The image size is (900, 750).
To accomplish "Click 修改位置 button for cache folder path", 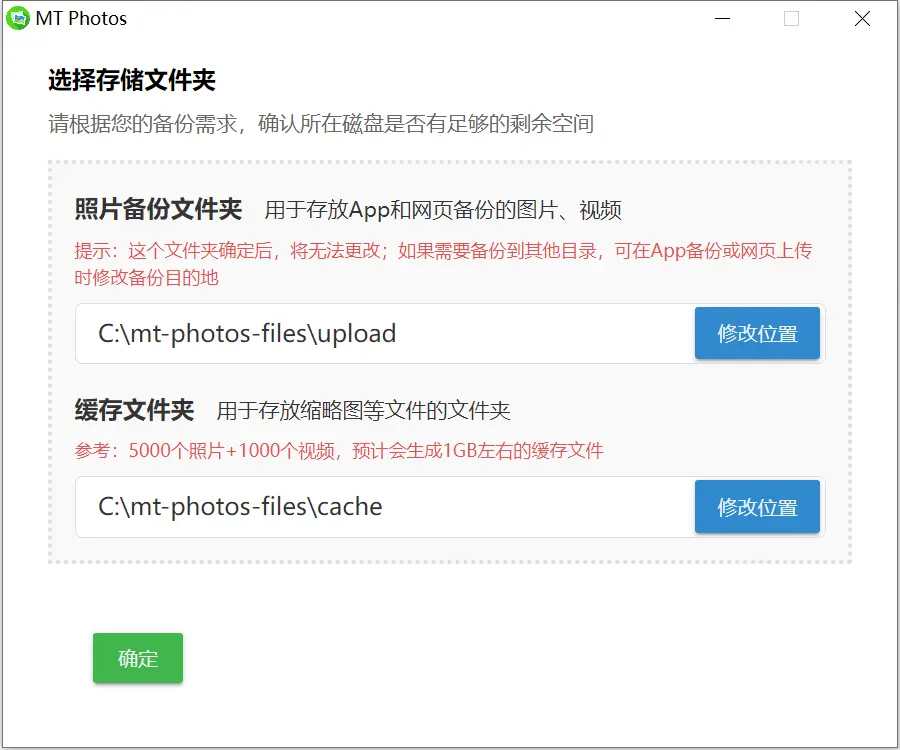I will [757, 507].
